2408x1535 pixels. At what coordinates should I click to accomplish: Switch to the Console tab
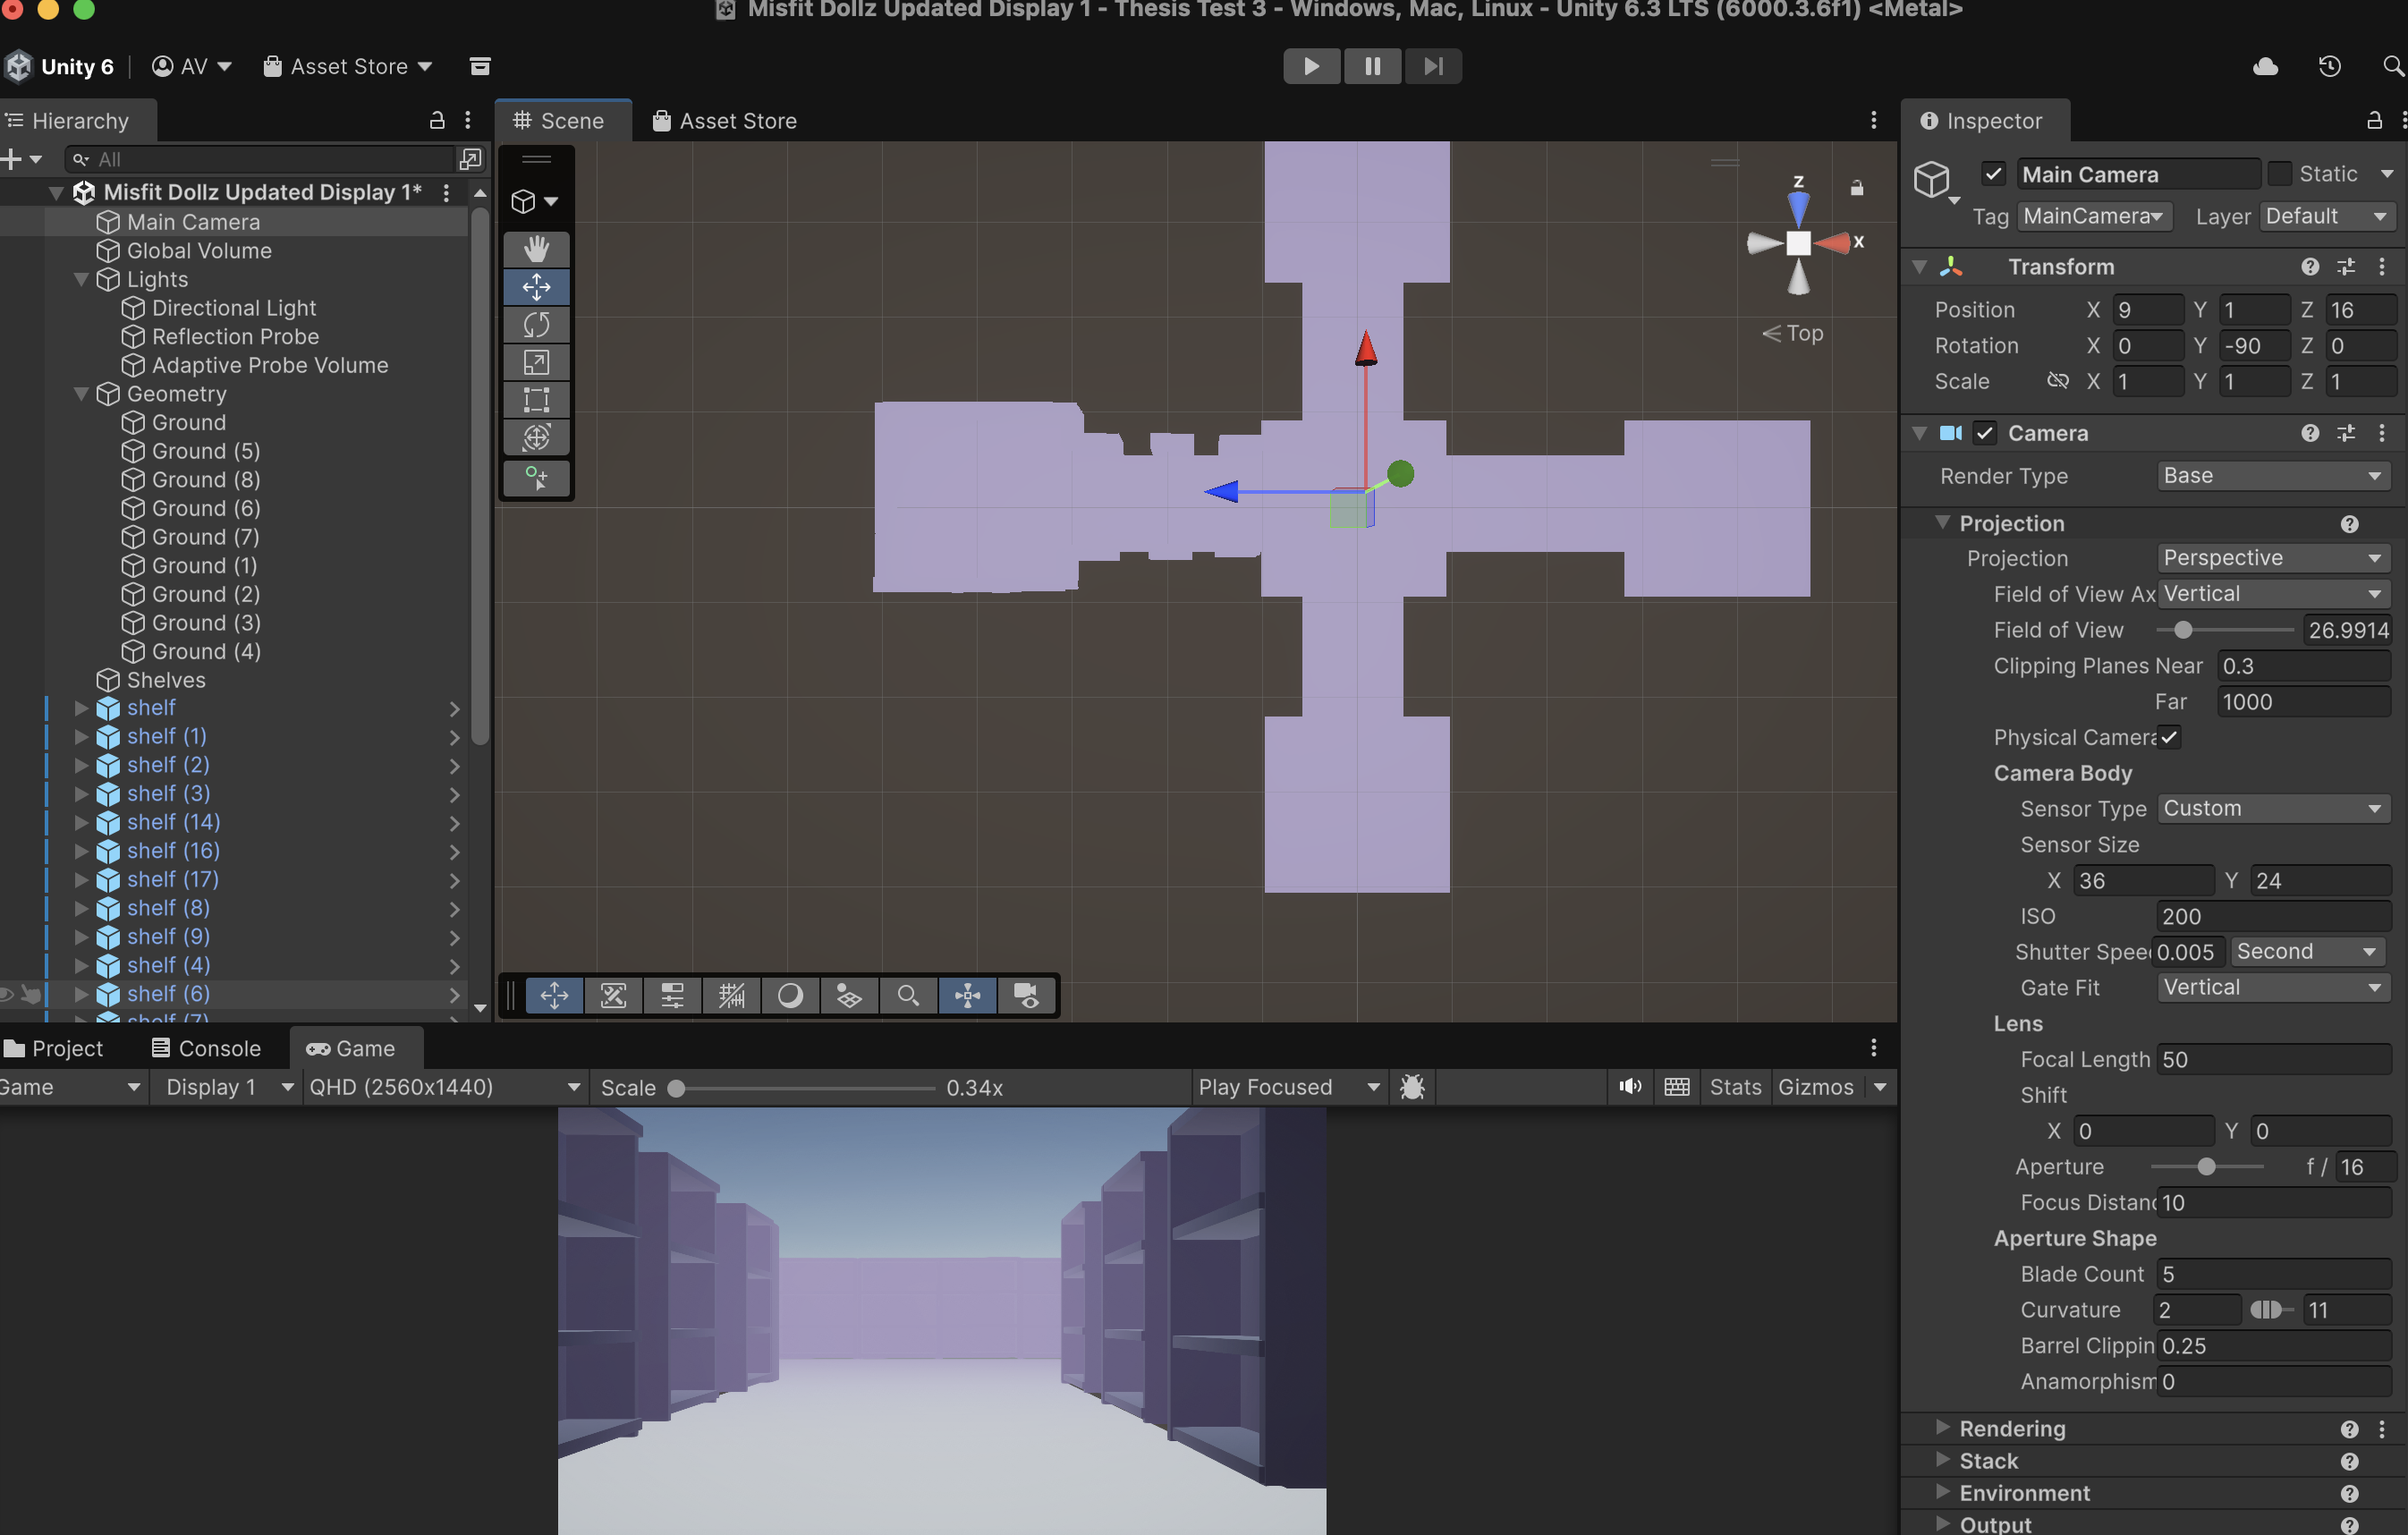(206, 1048)
